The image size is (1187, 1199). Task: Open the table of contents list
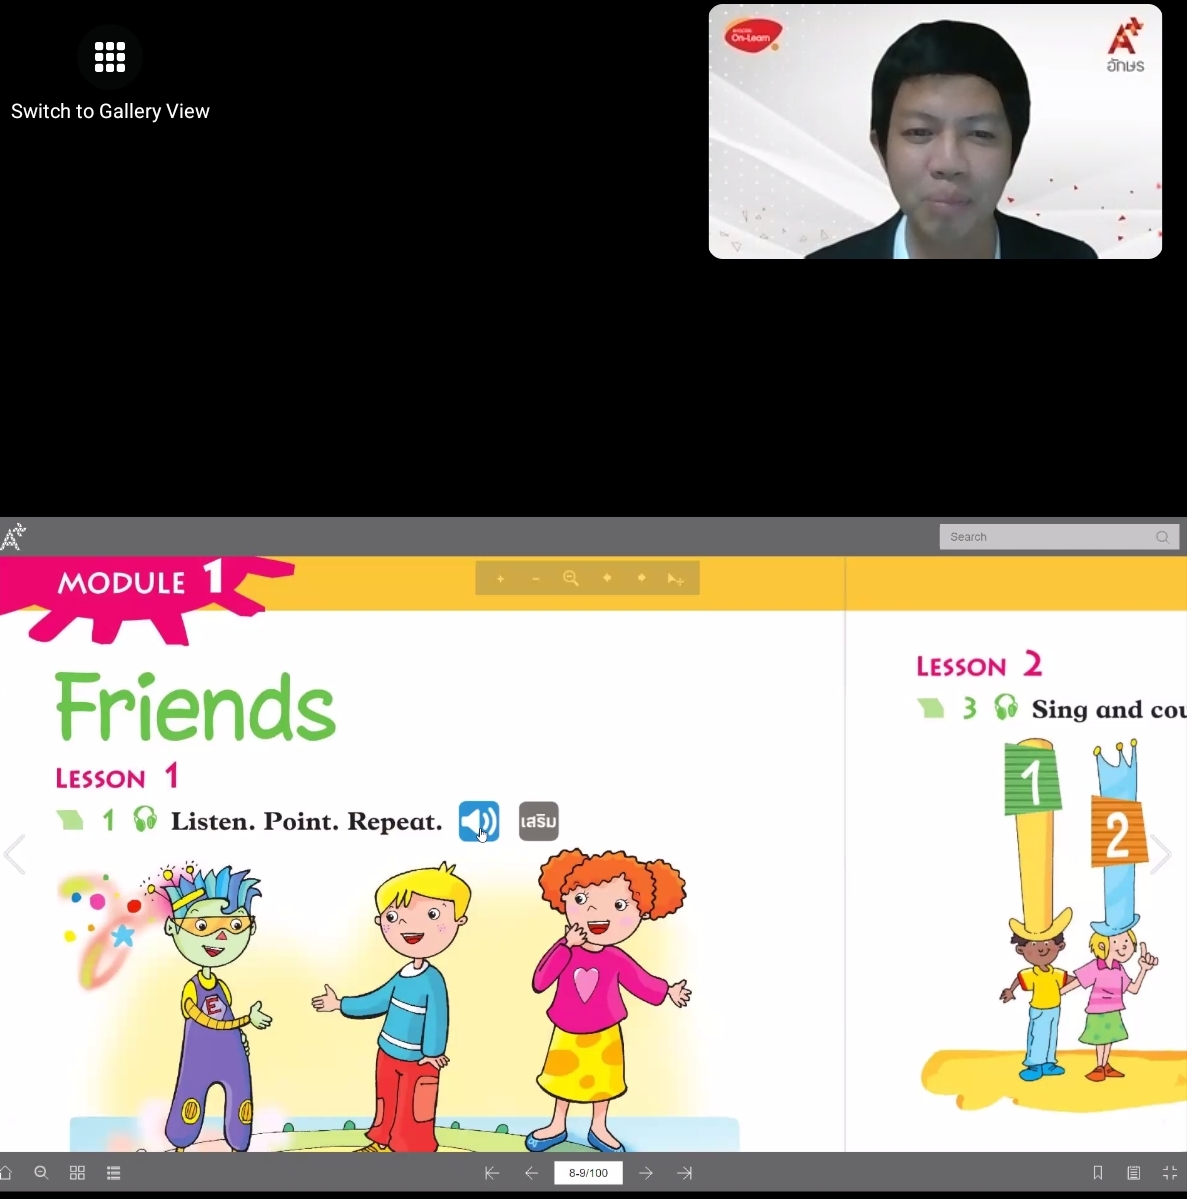pyautogui.click(x=113, y=1172)
